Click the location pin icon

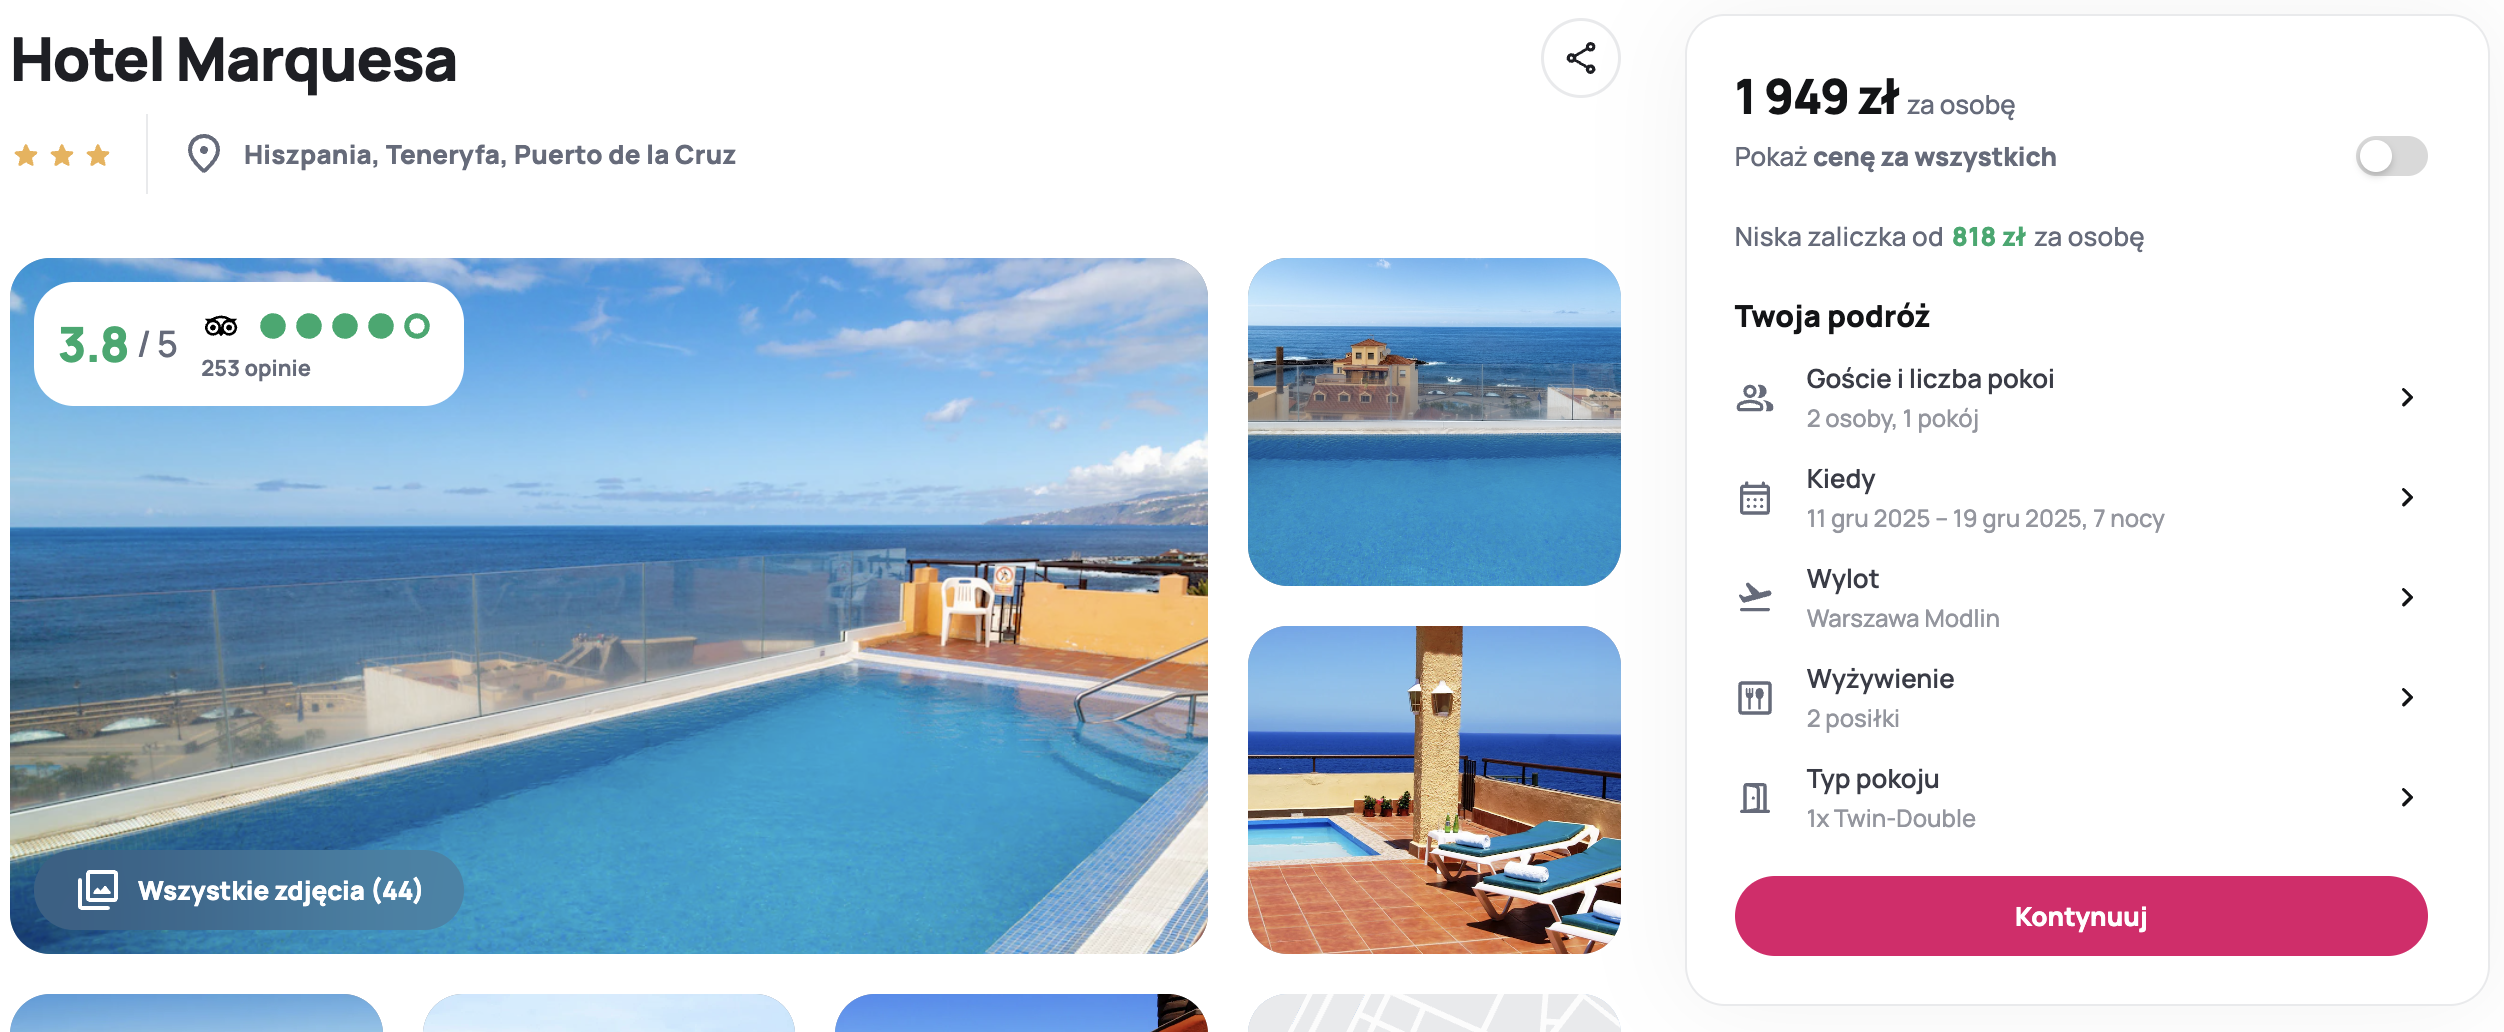(x=204, y=154)
